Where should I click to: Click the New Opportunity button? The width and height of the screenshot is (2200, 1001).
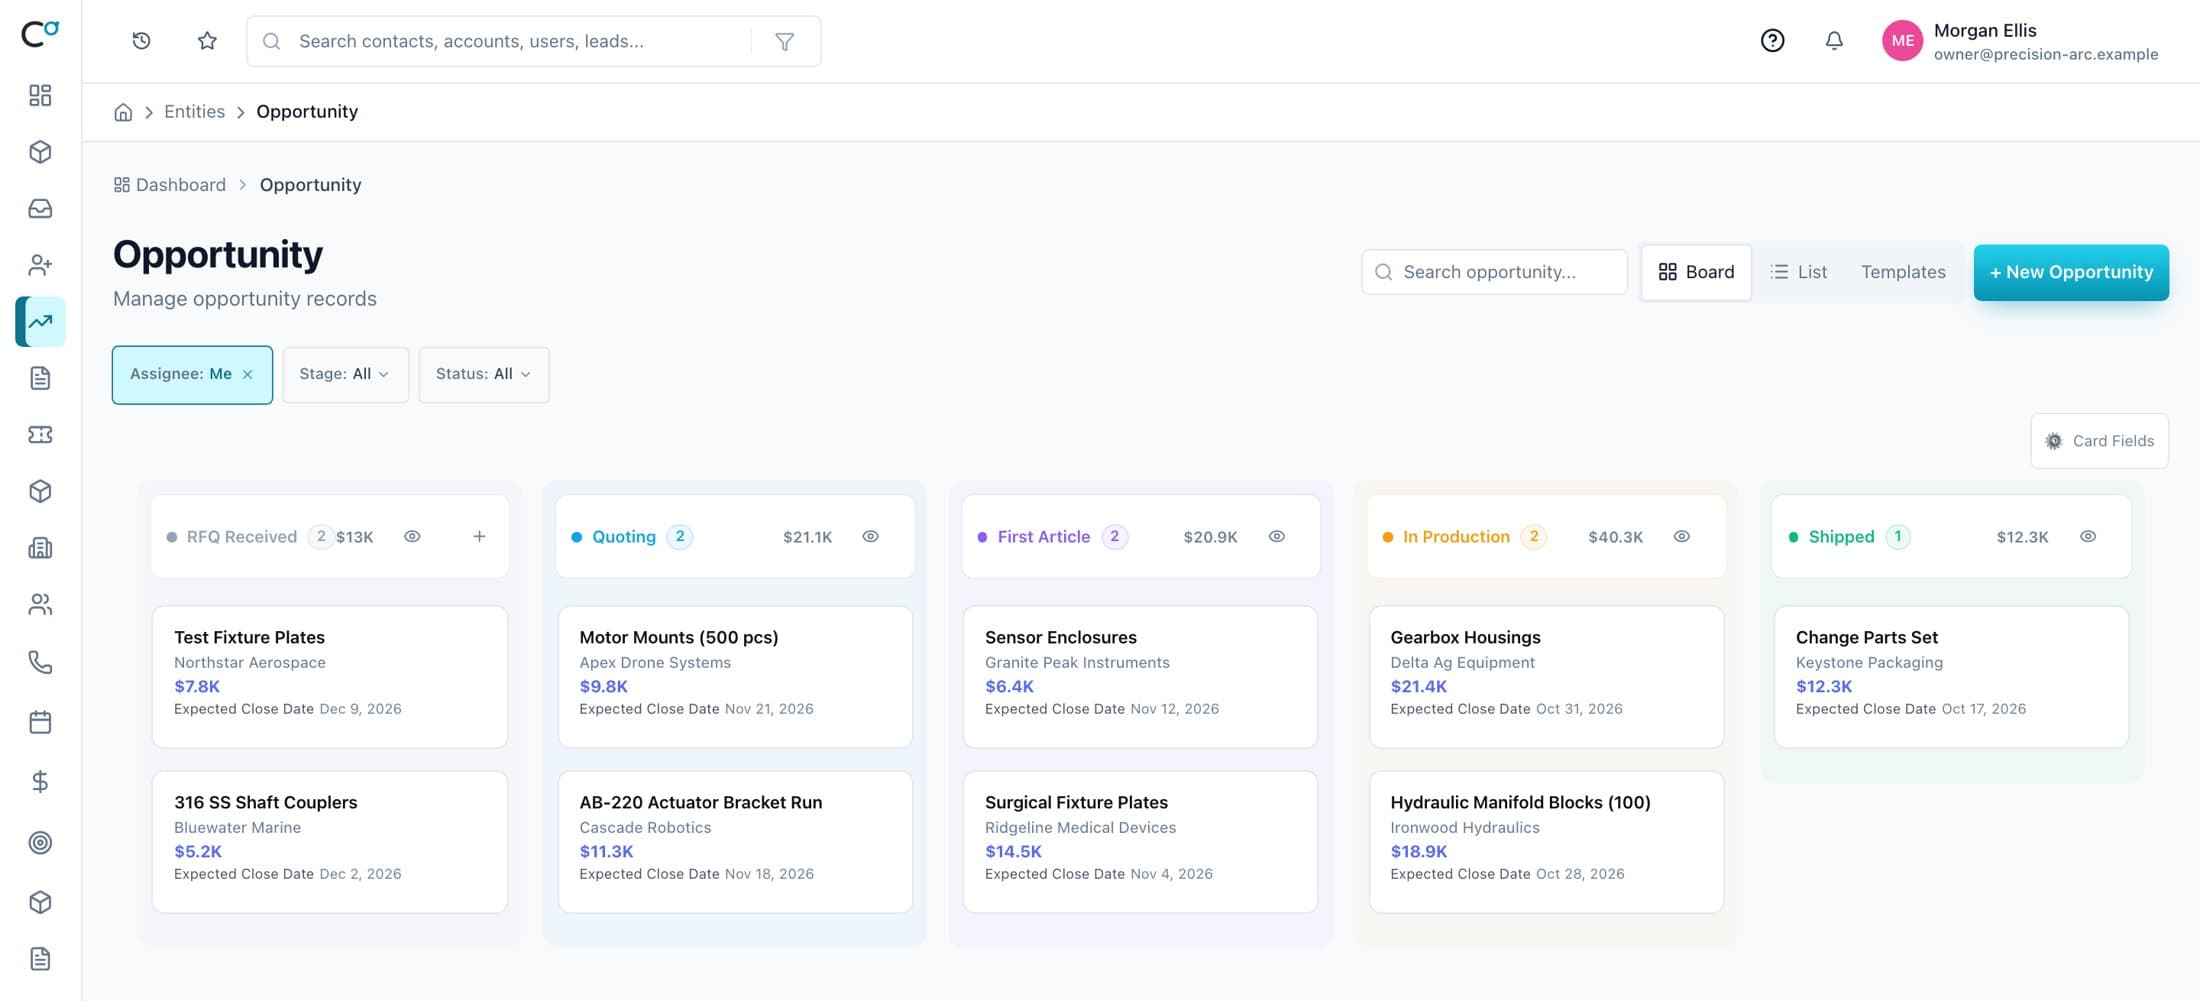(2071, 272)
